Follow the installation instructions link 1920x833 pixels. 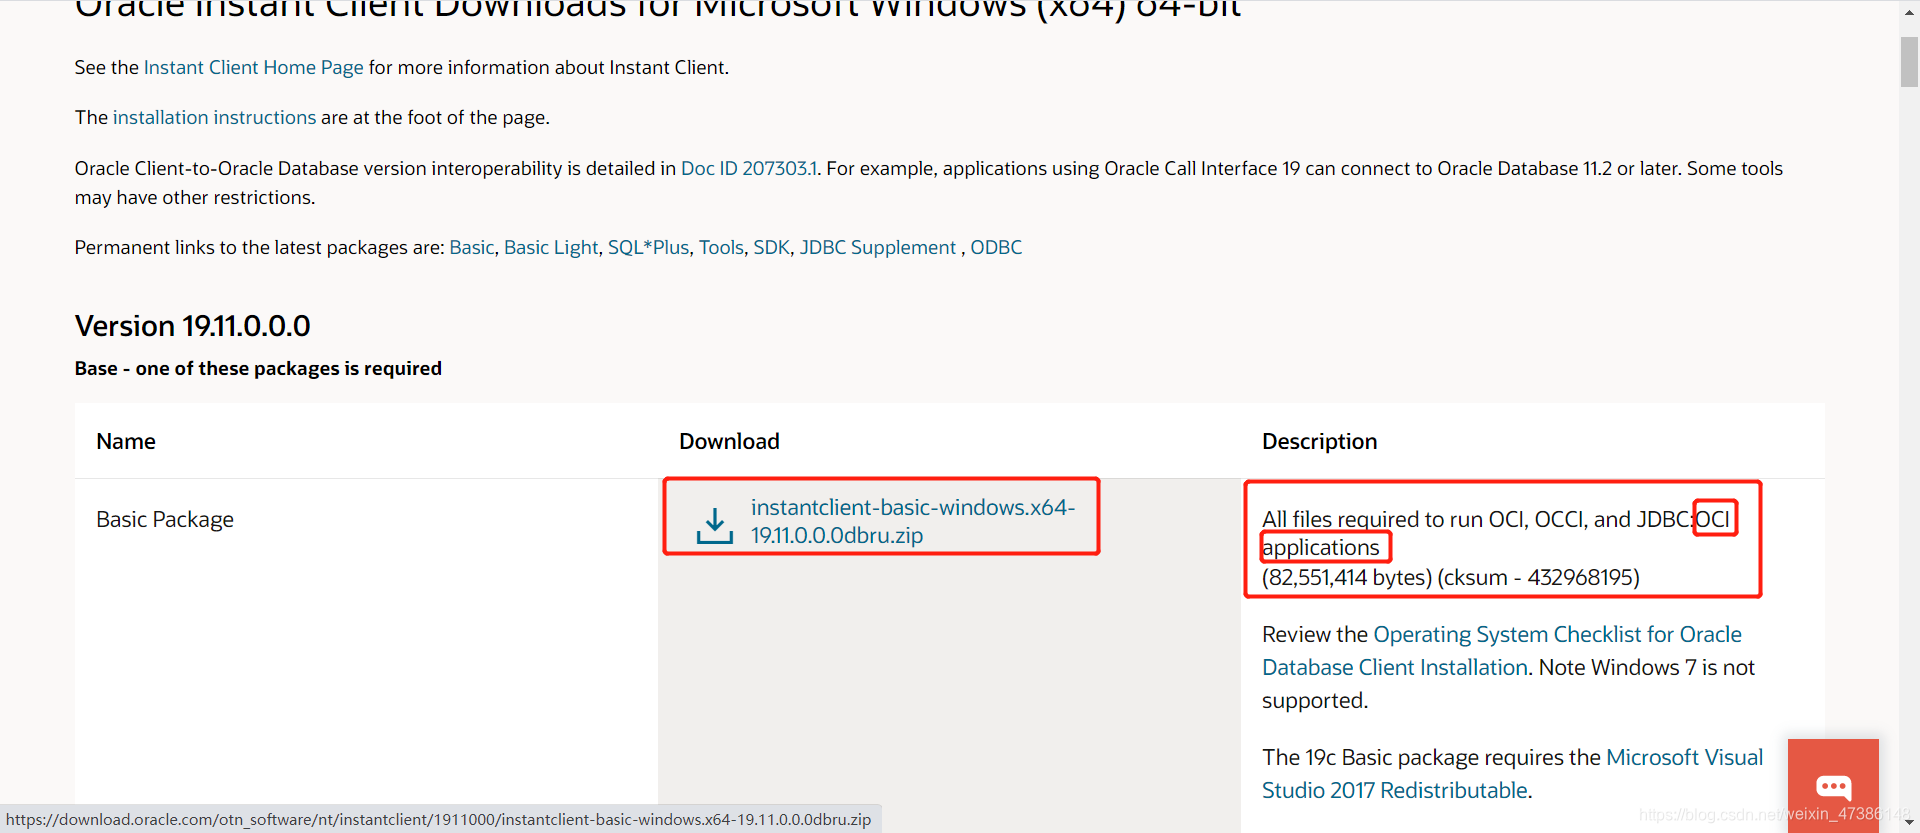214,117
